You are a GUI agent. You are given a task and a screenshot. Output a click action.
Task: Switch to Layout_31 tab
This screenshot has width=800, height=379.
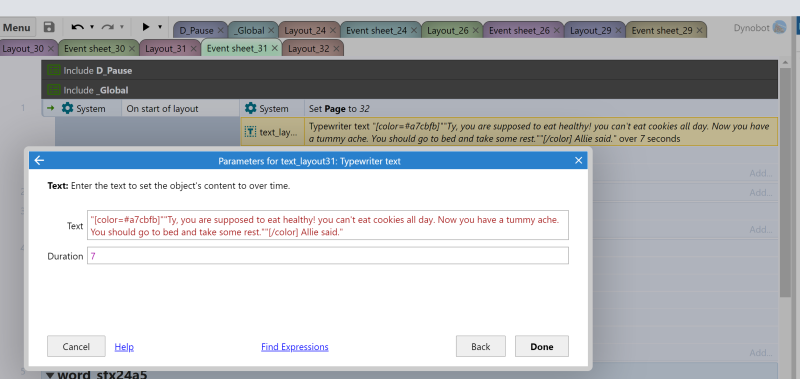pos(166,49)
